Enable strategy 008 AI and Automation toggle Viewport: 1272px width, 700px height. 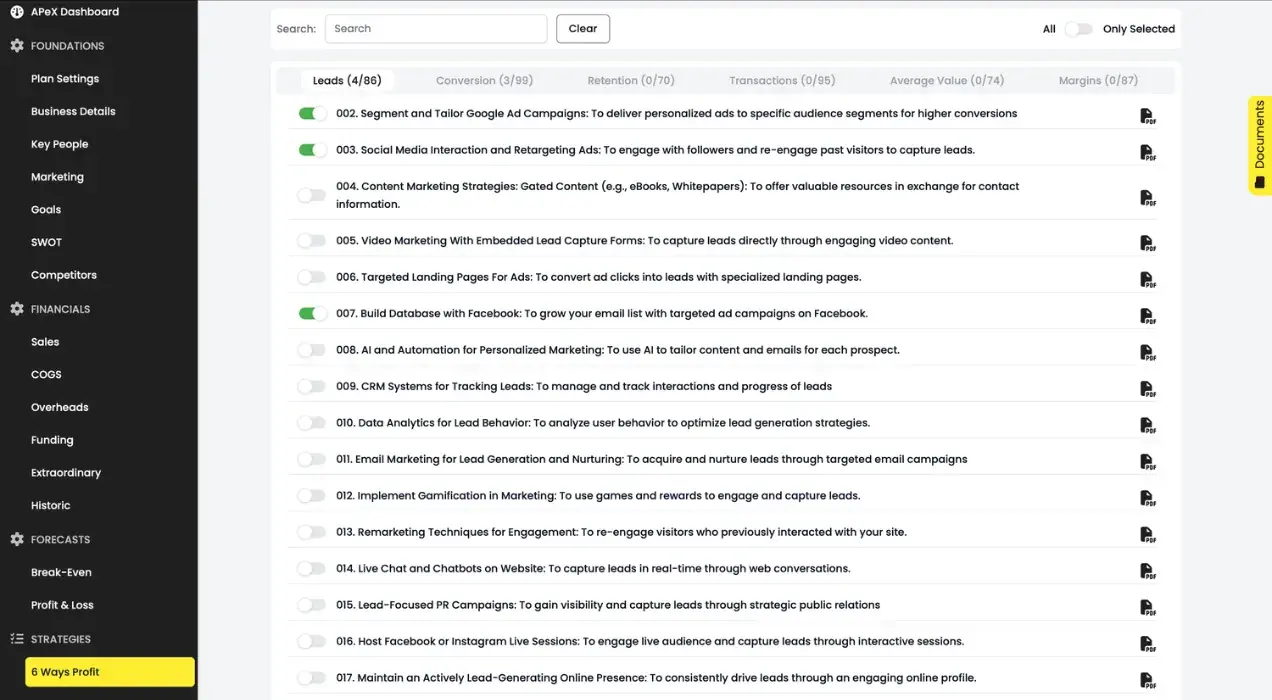312,350
